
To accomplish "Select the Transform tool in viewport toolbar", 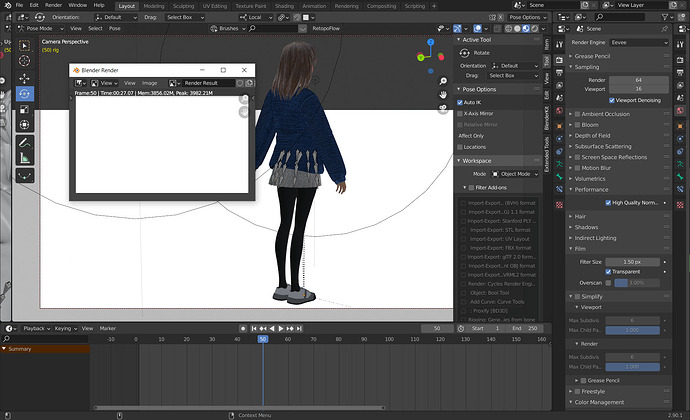I will point(24,125).
